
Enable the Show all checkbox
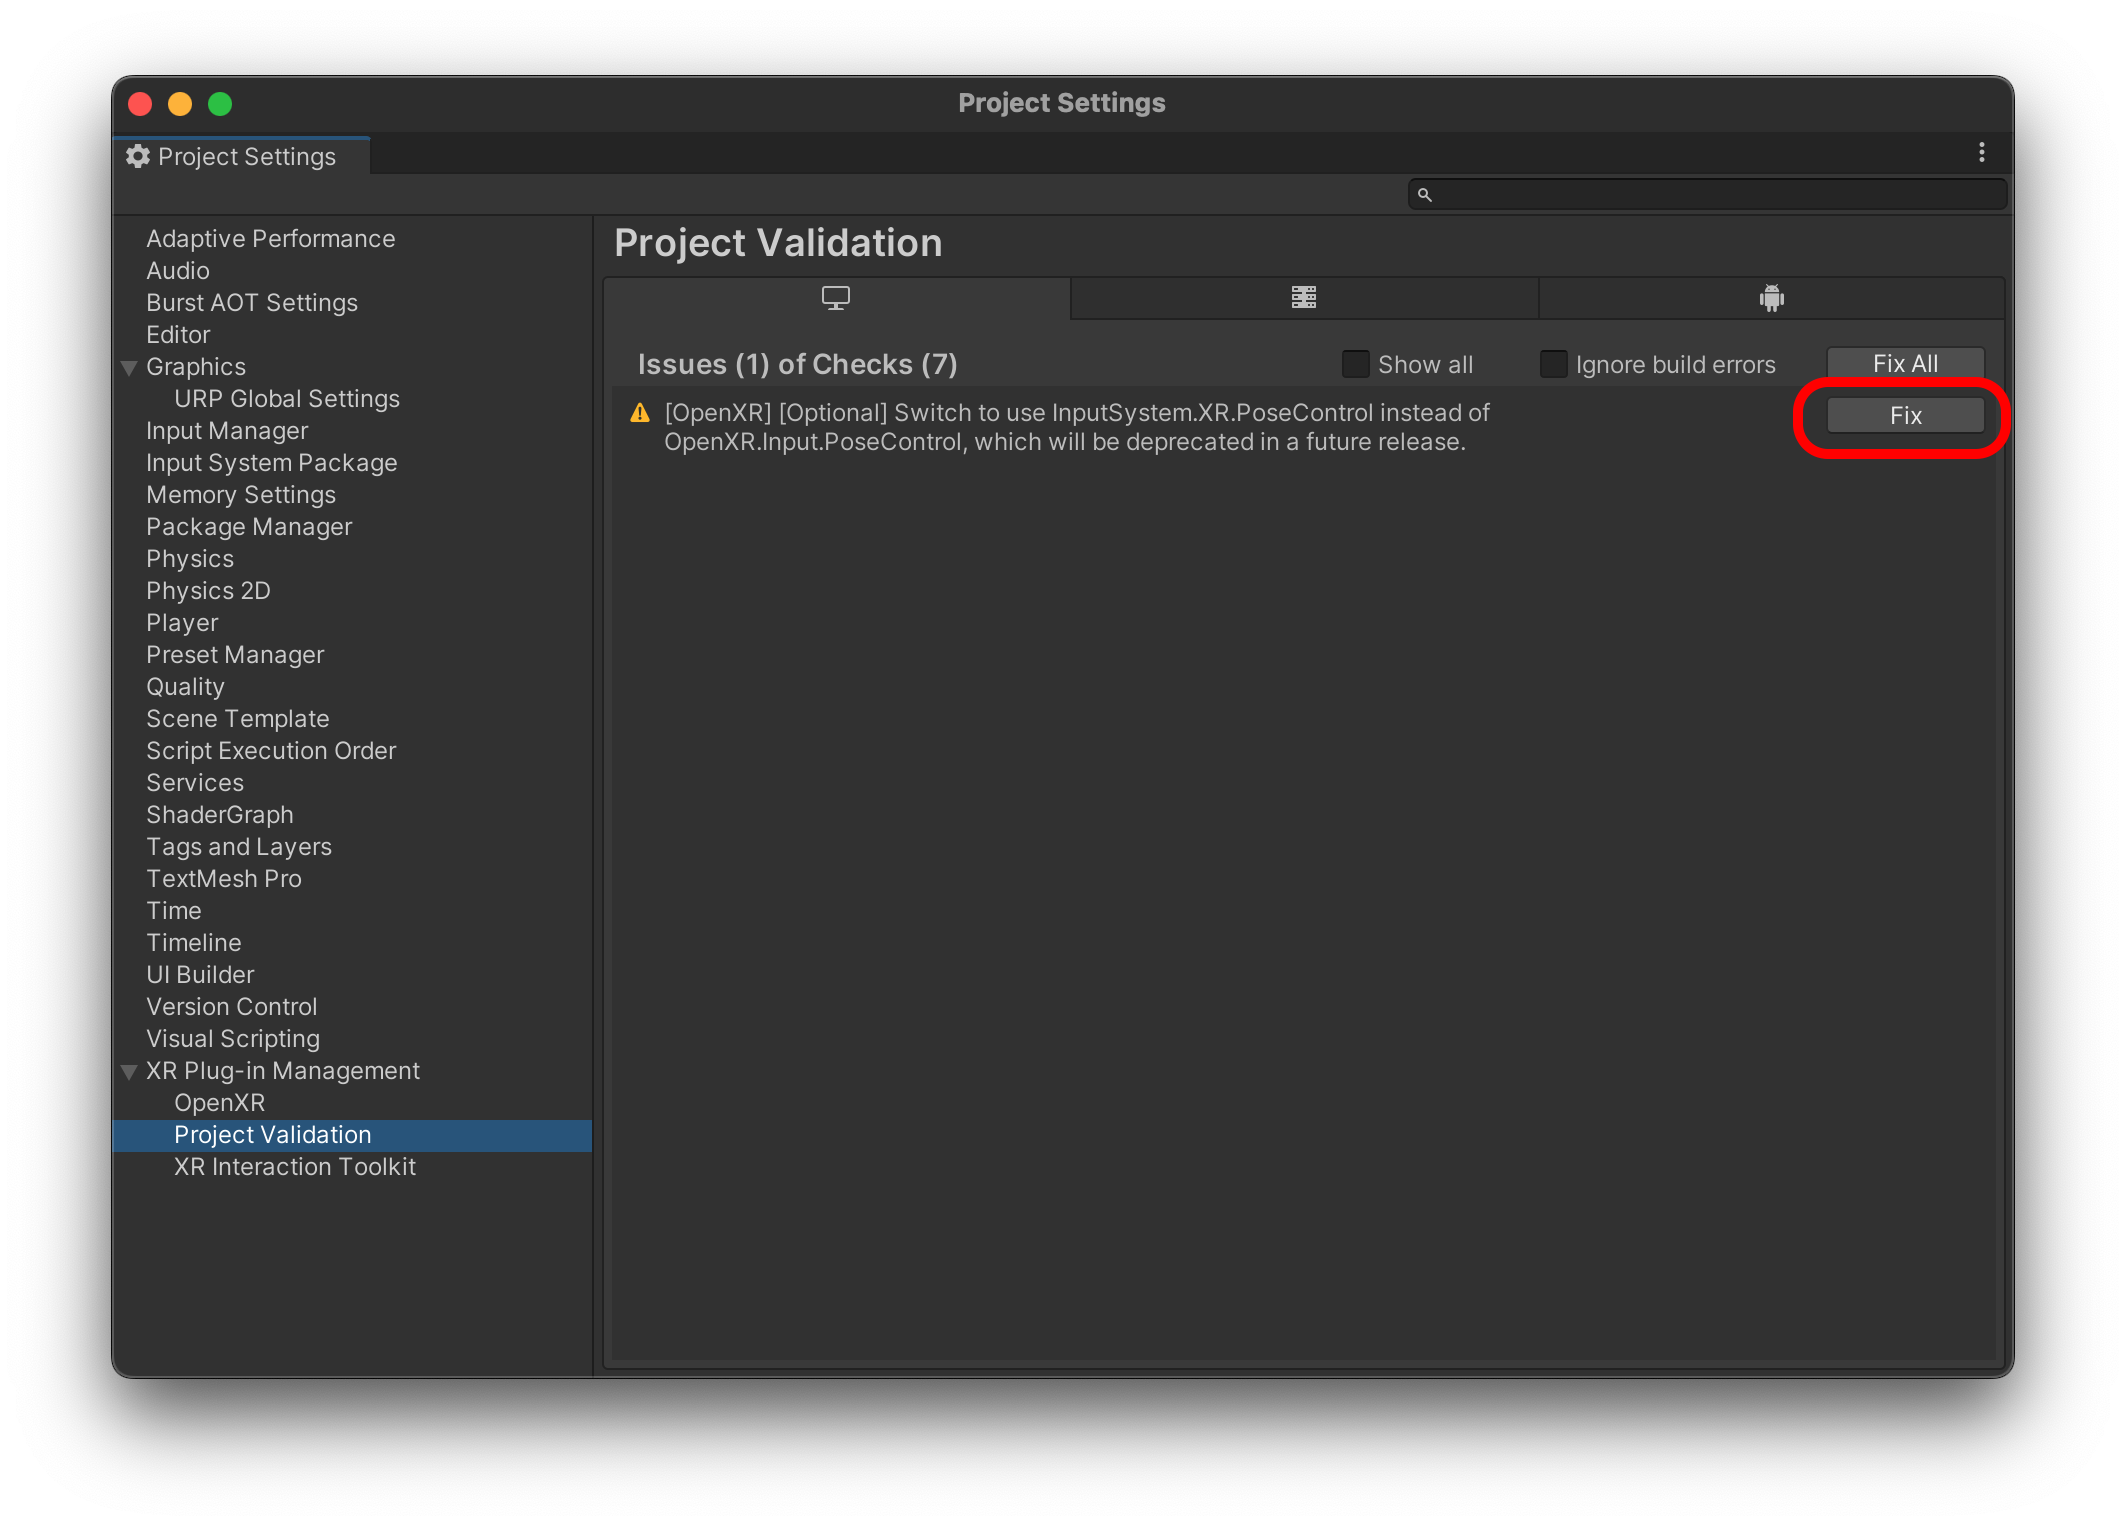tap(1355, 364)
